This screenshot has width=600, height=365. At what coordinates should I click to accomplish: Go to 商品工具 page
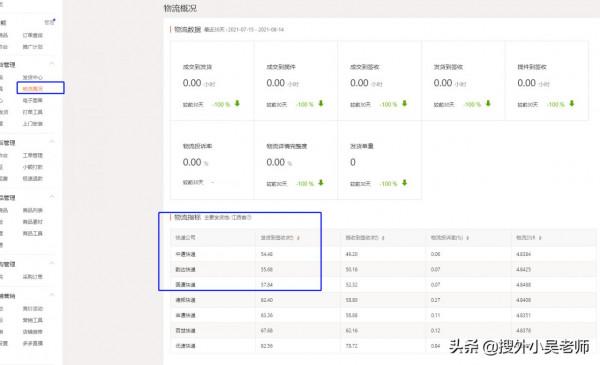tap(33, 233)
